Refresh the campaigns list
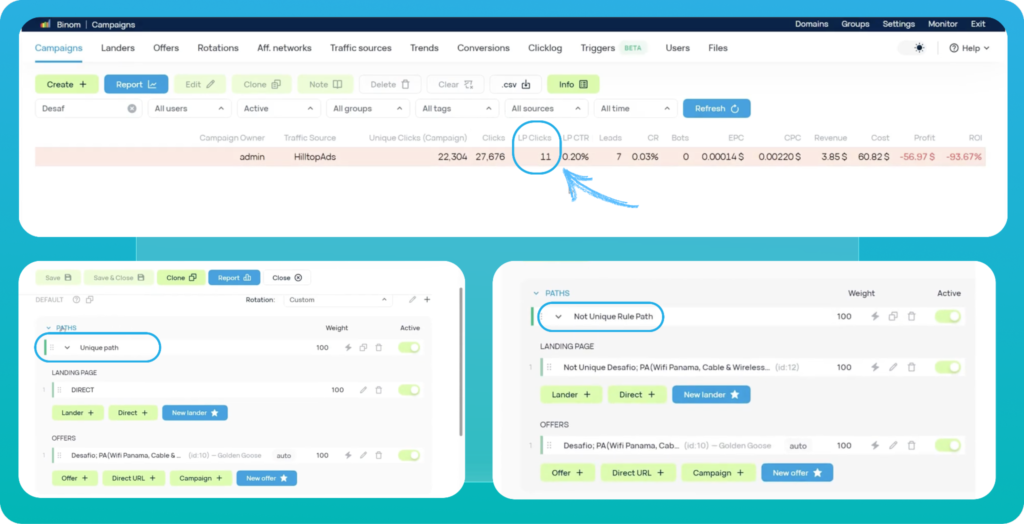 [716, 108]
